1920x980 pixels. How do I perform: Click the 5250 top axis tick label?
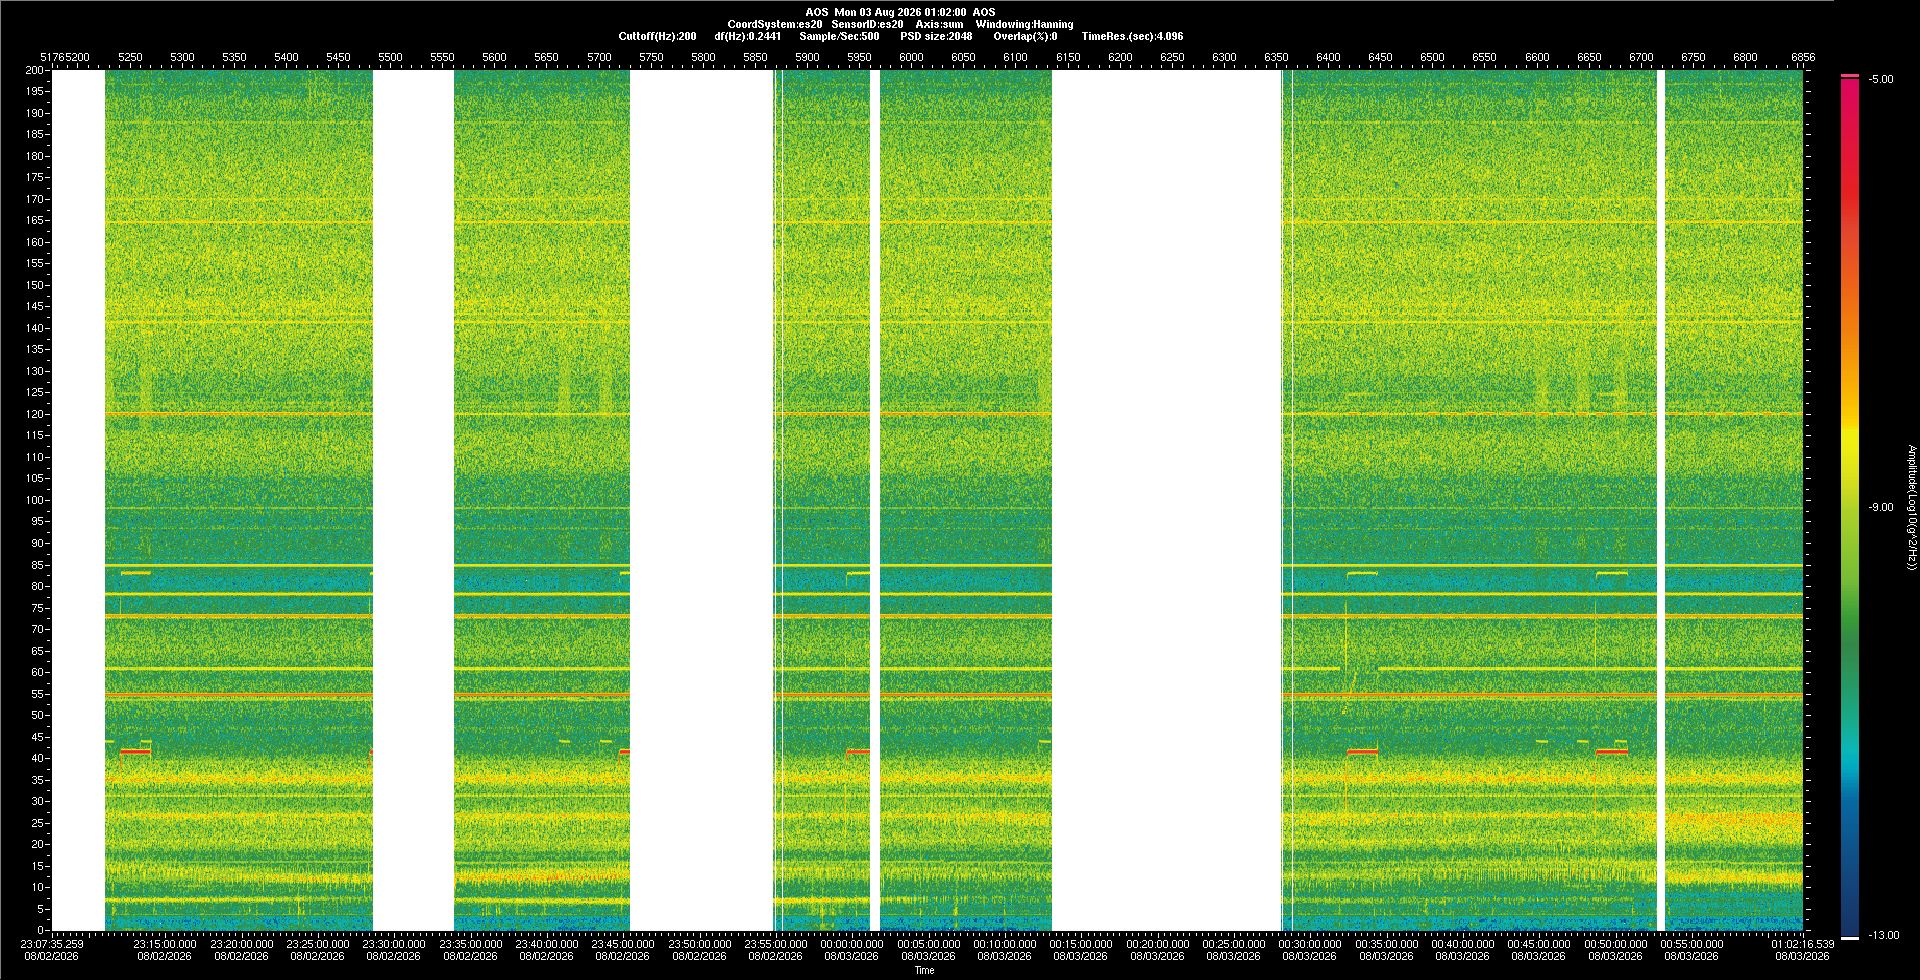coord(130,57)
